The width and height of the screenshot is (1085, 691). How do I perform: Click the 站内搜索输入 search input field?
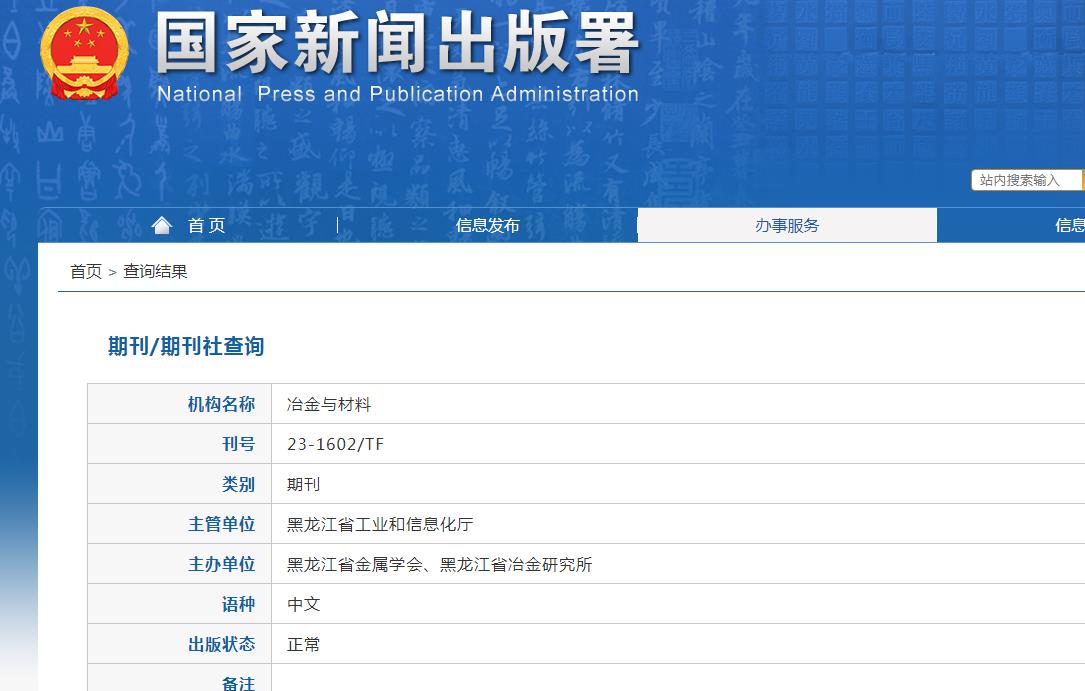point(1026,180)
